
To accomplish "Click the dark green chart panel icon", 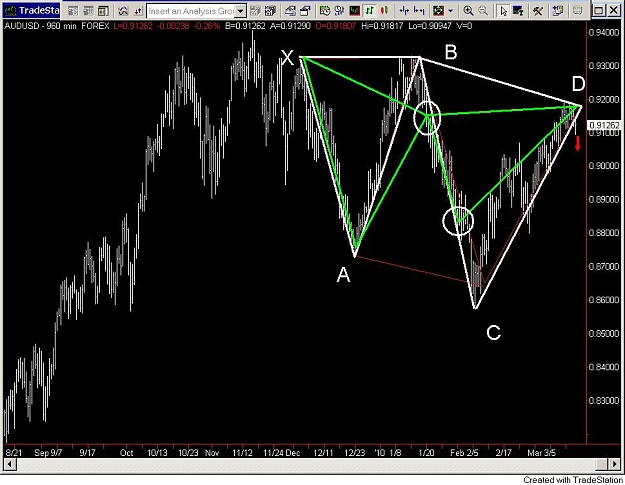I will 354,10.
